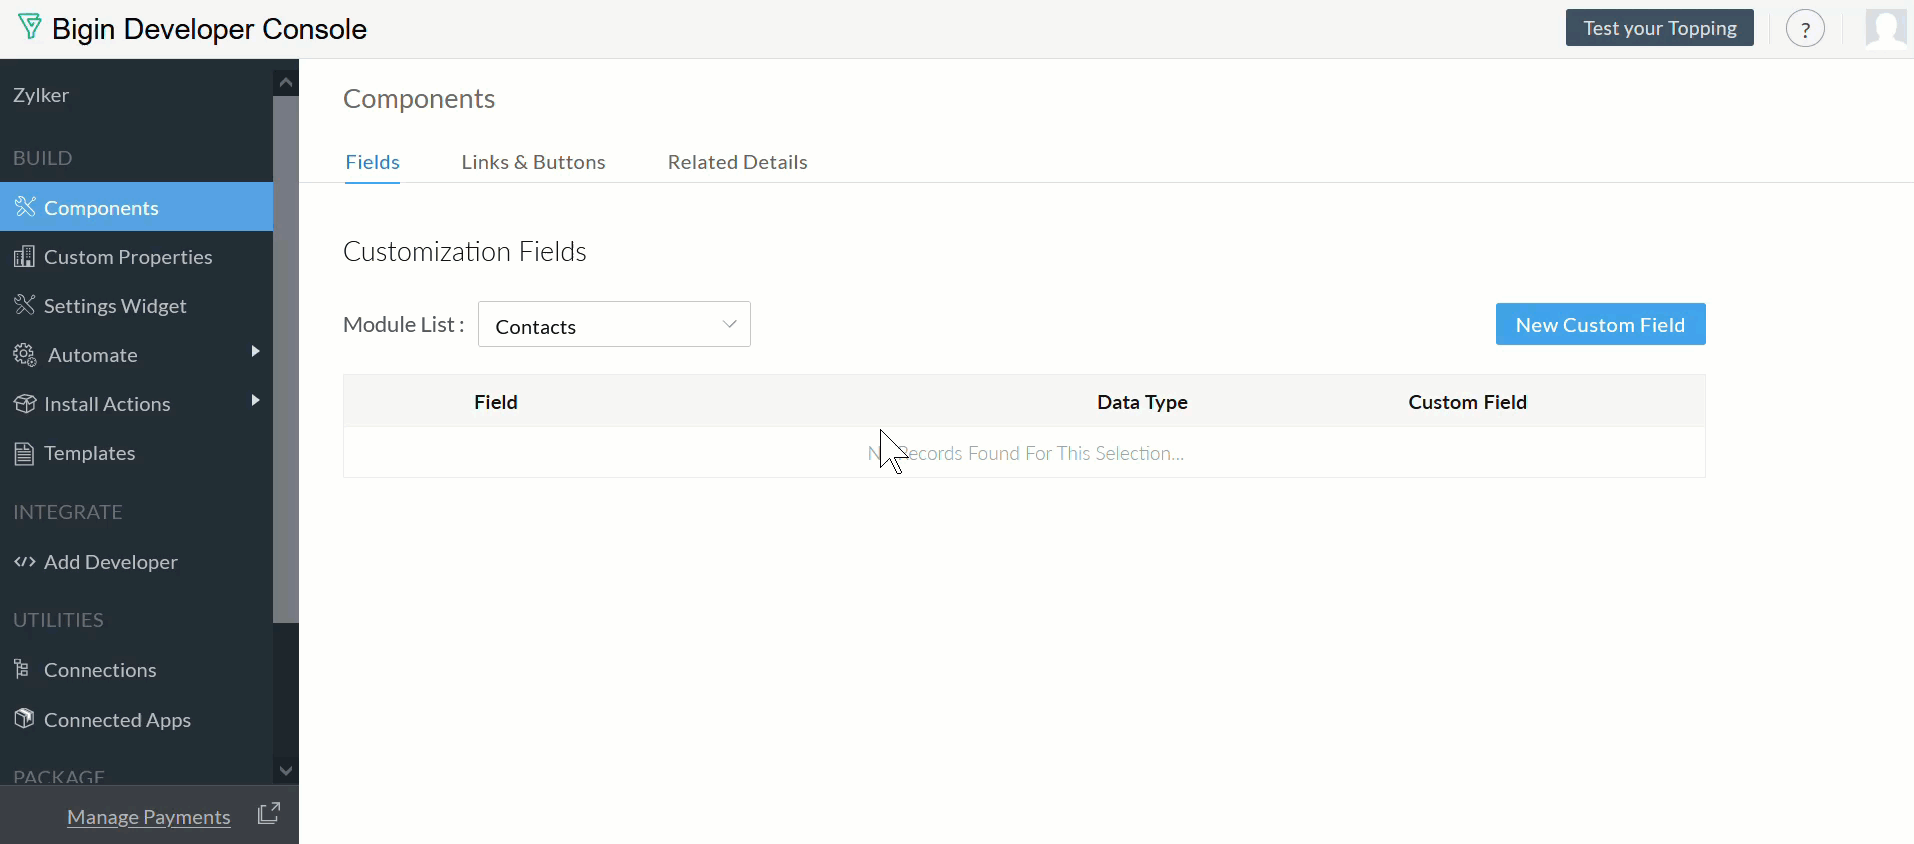Switch to the Fields tab
Image resolution: width=1914 pixels, height=844 pixels.
coord(372,162)
